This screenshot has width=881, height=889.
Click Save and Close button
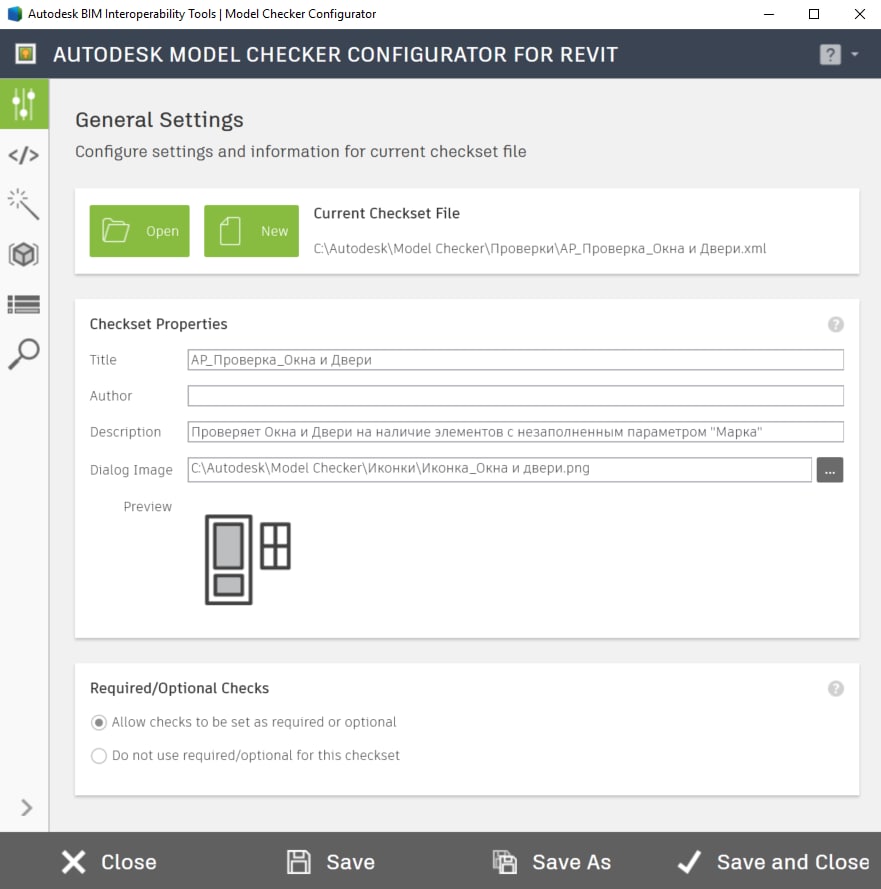coord(773,862)
